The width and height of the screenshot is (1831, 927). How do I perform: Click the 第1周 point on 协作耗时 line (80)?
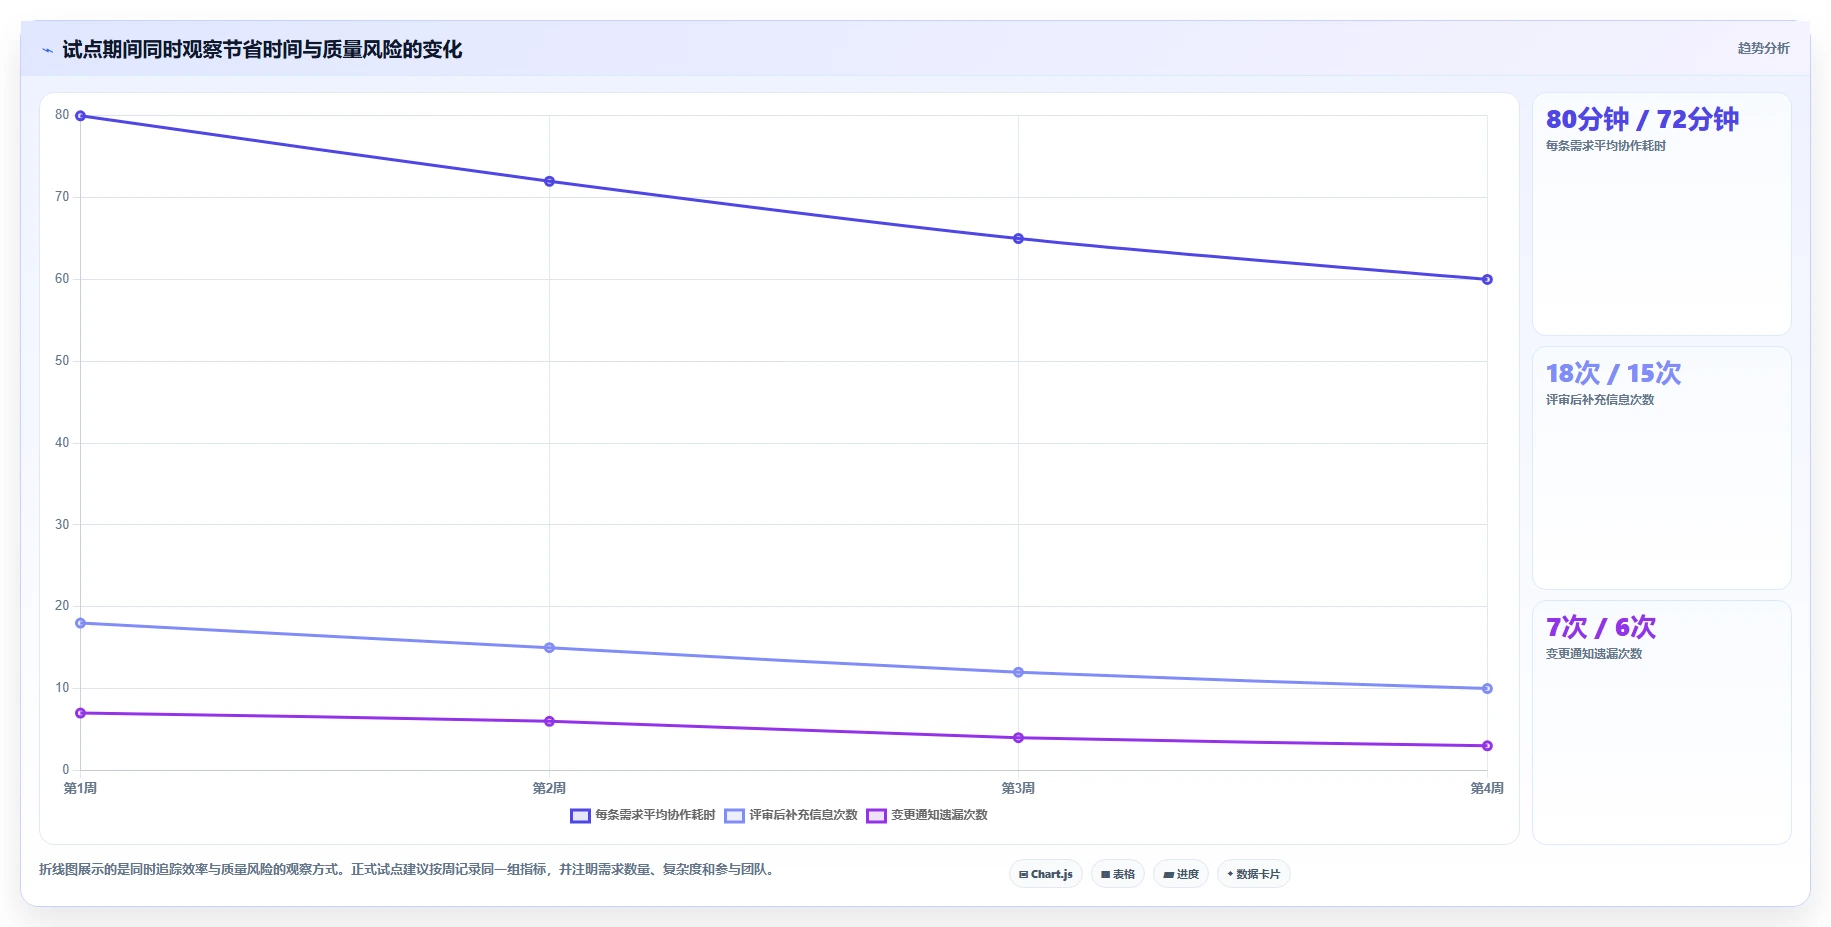point(81,116)
